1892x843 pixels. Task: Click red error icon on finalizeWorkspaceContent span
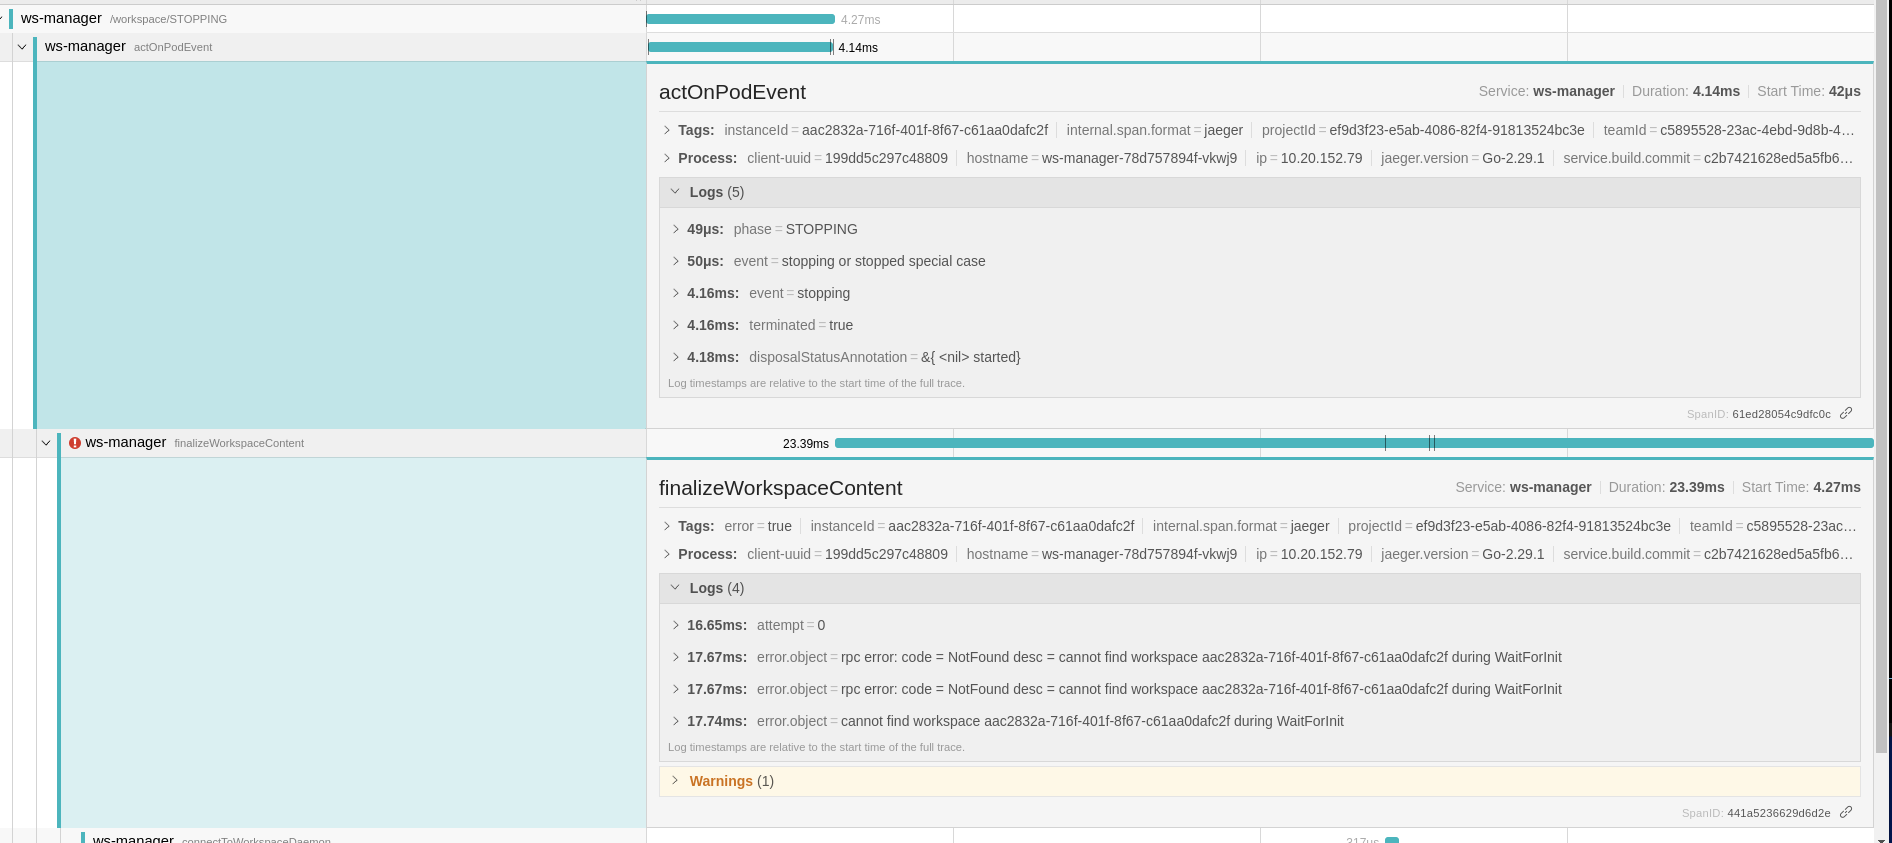click(x=75, y=443)
